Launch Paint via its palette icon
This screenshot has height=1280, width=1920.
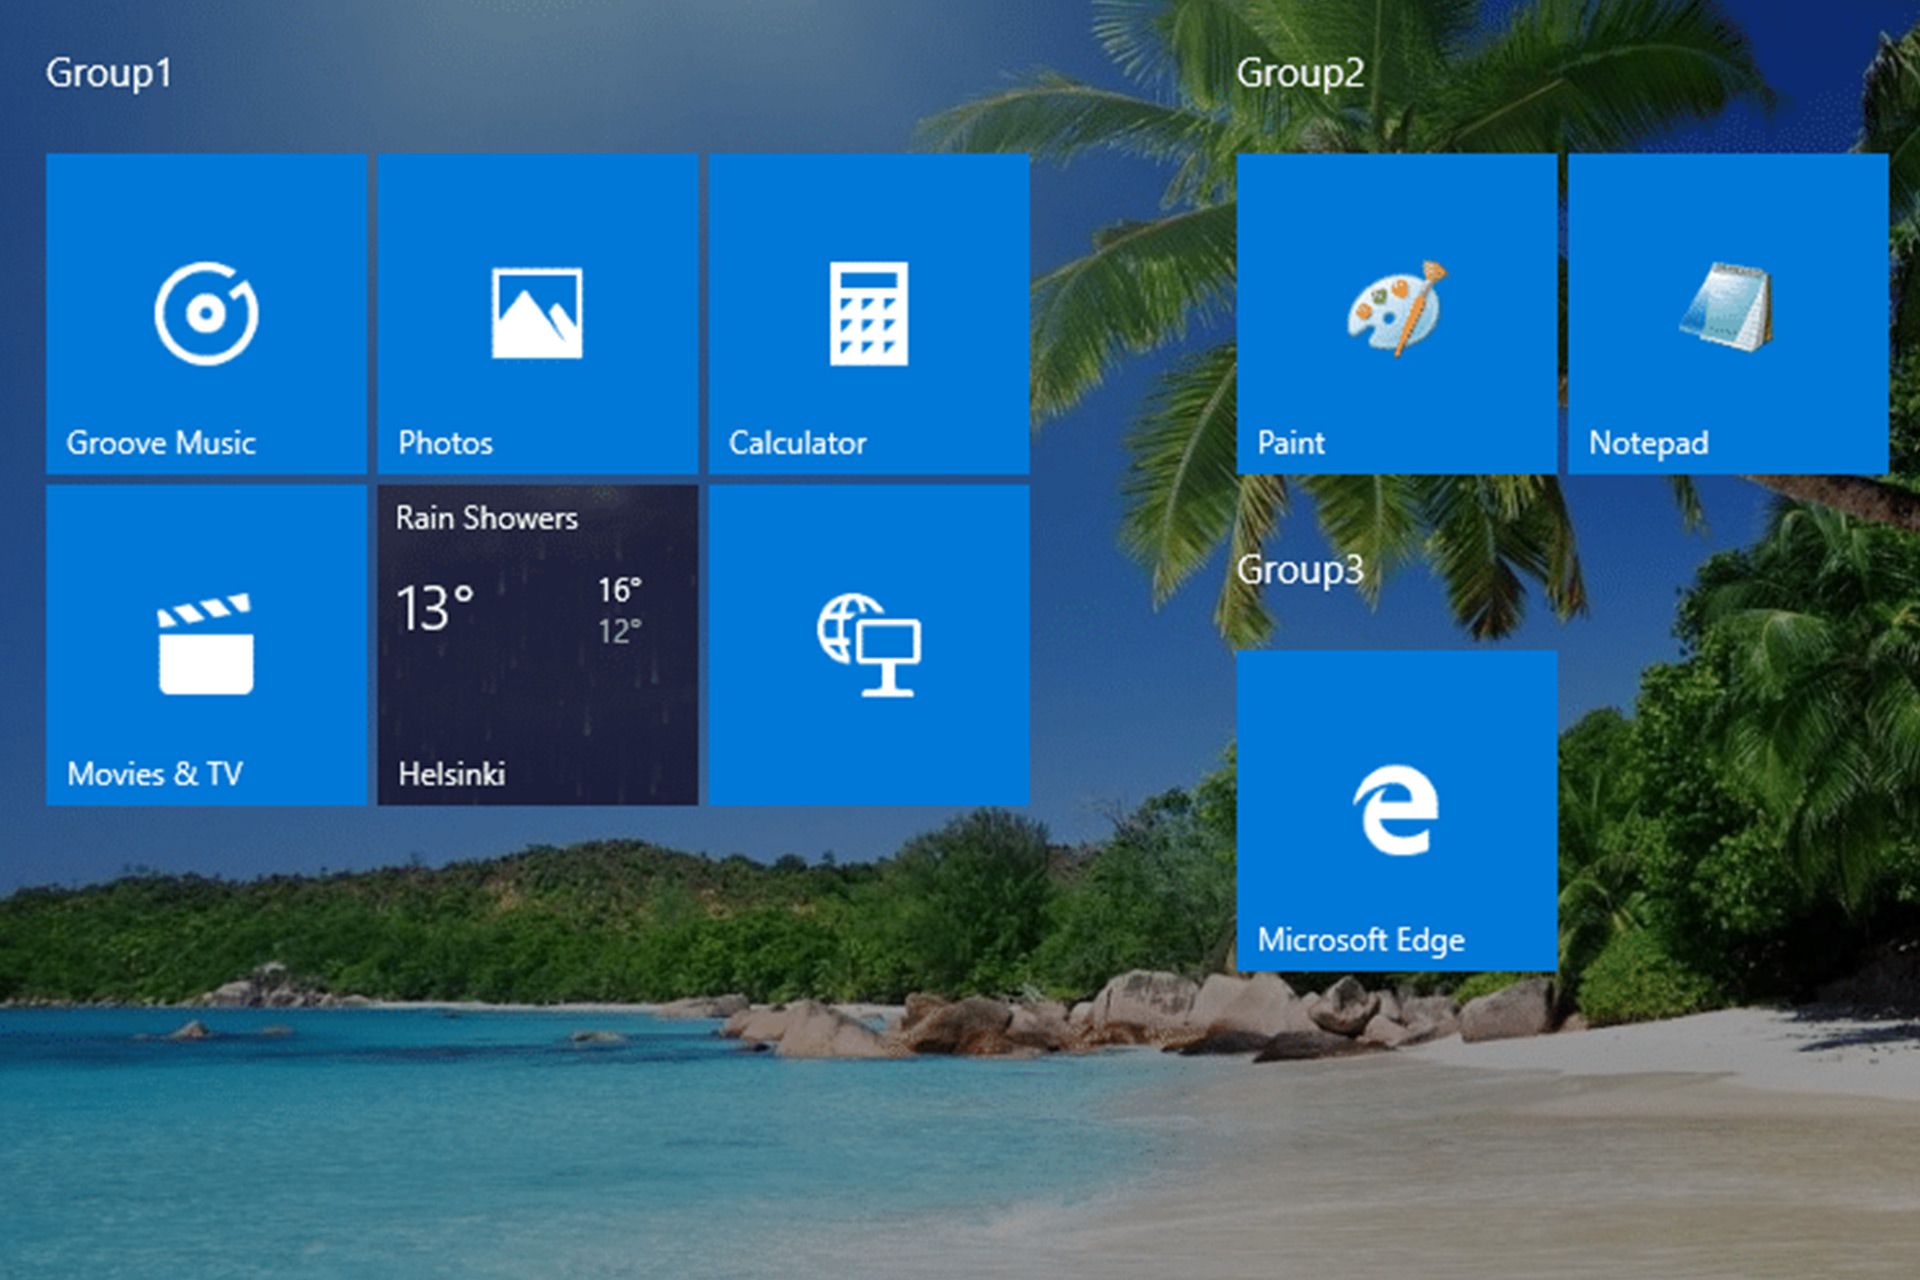(1396, 307)
